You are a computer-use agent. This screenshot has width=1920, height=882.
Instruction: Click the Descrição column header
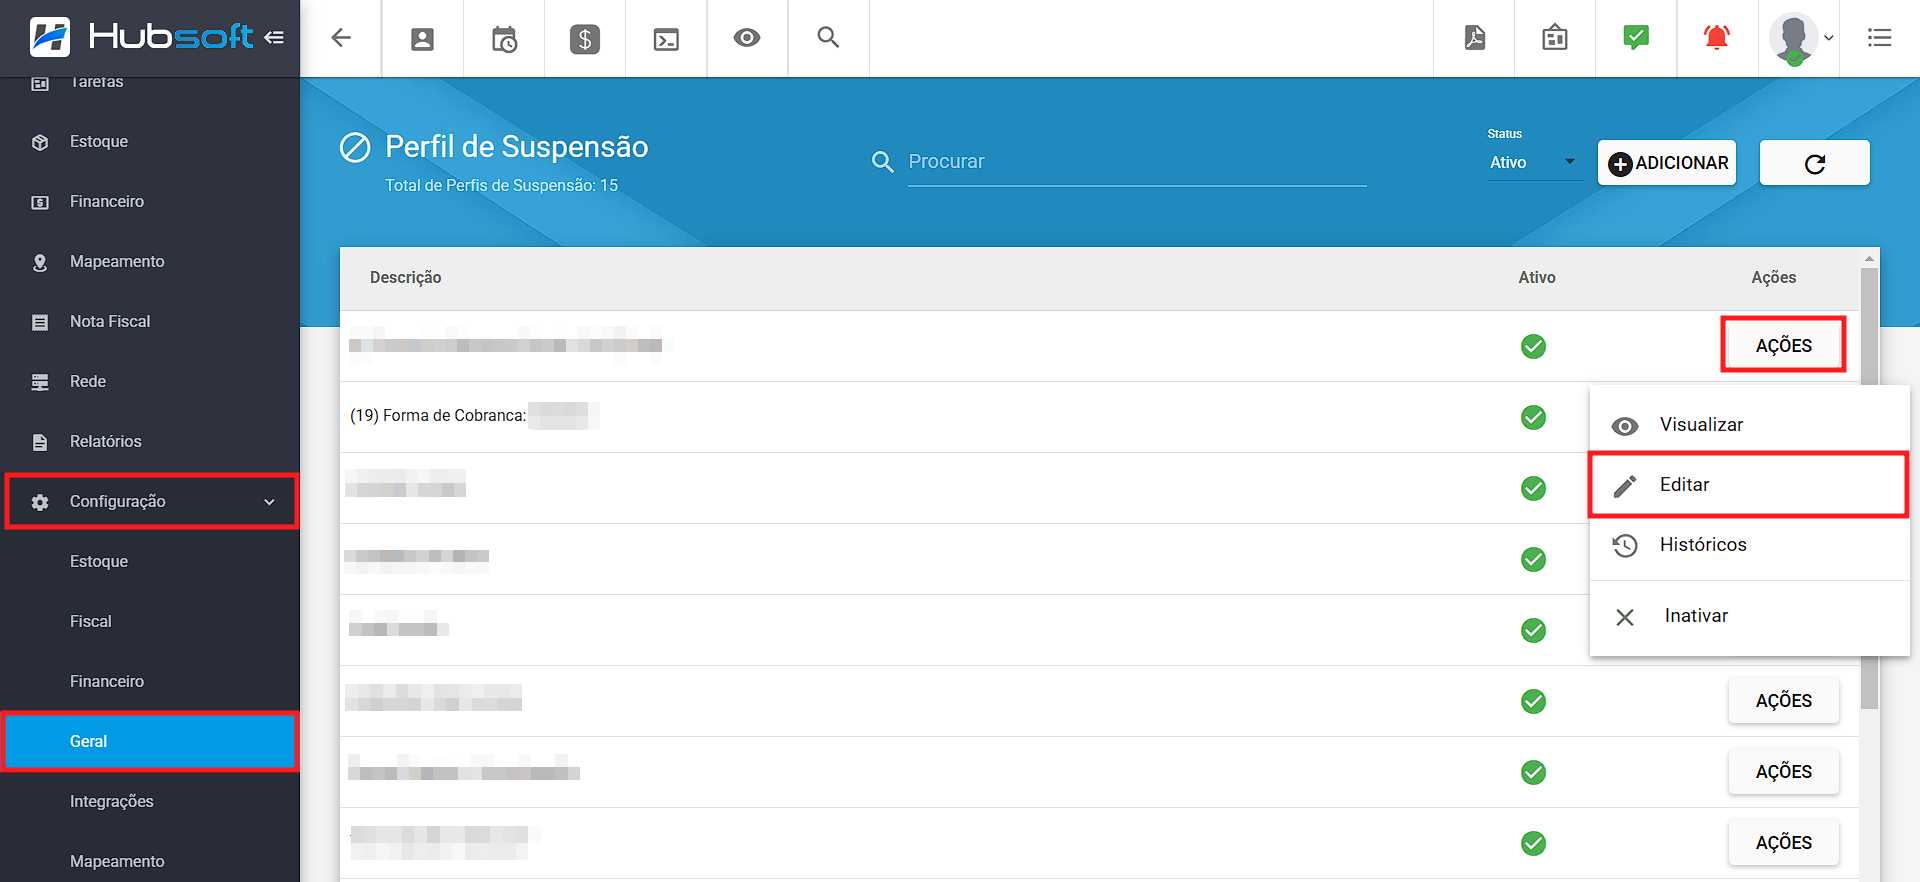pyautogui.click(x=405, y=277)
